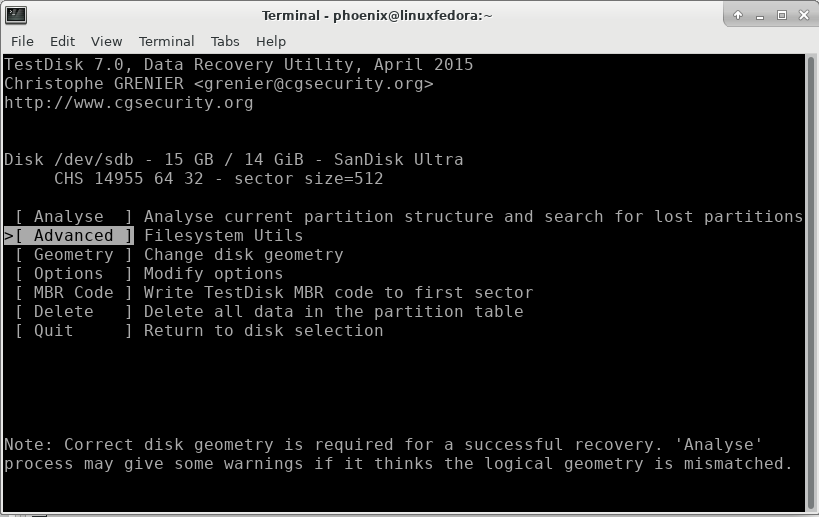This screenshot has height=517, width=819.
Task: Minimize the Terminal window
Action: [x=760, y=16]
